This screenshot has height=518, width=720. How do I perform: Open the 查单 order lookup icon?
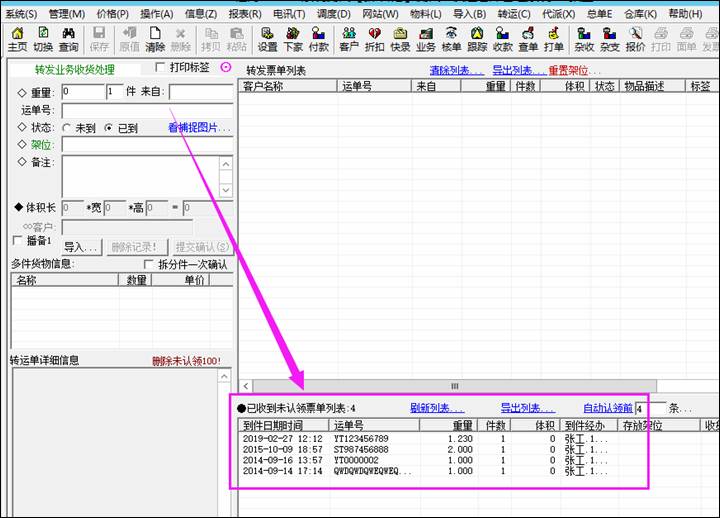pos(528,39)
